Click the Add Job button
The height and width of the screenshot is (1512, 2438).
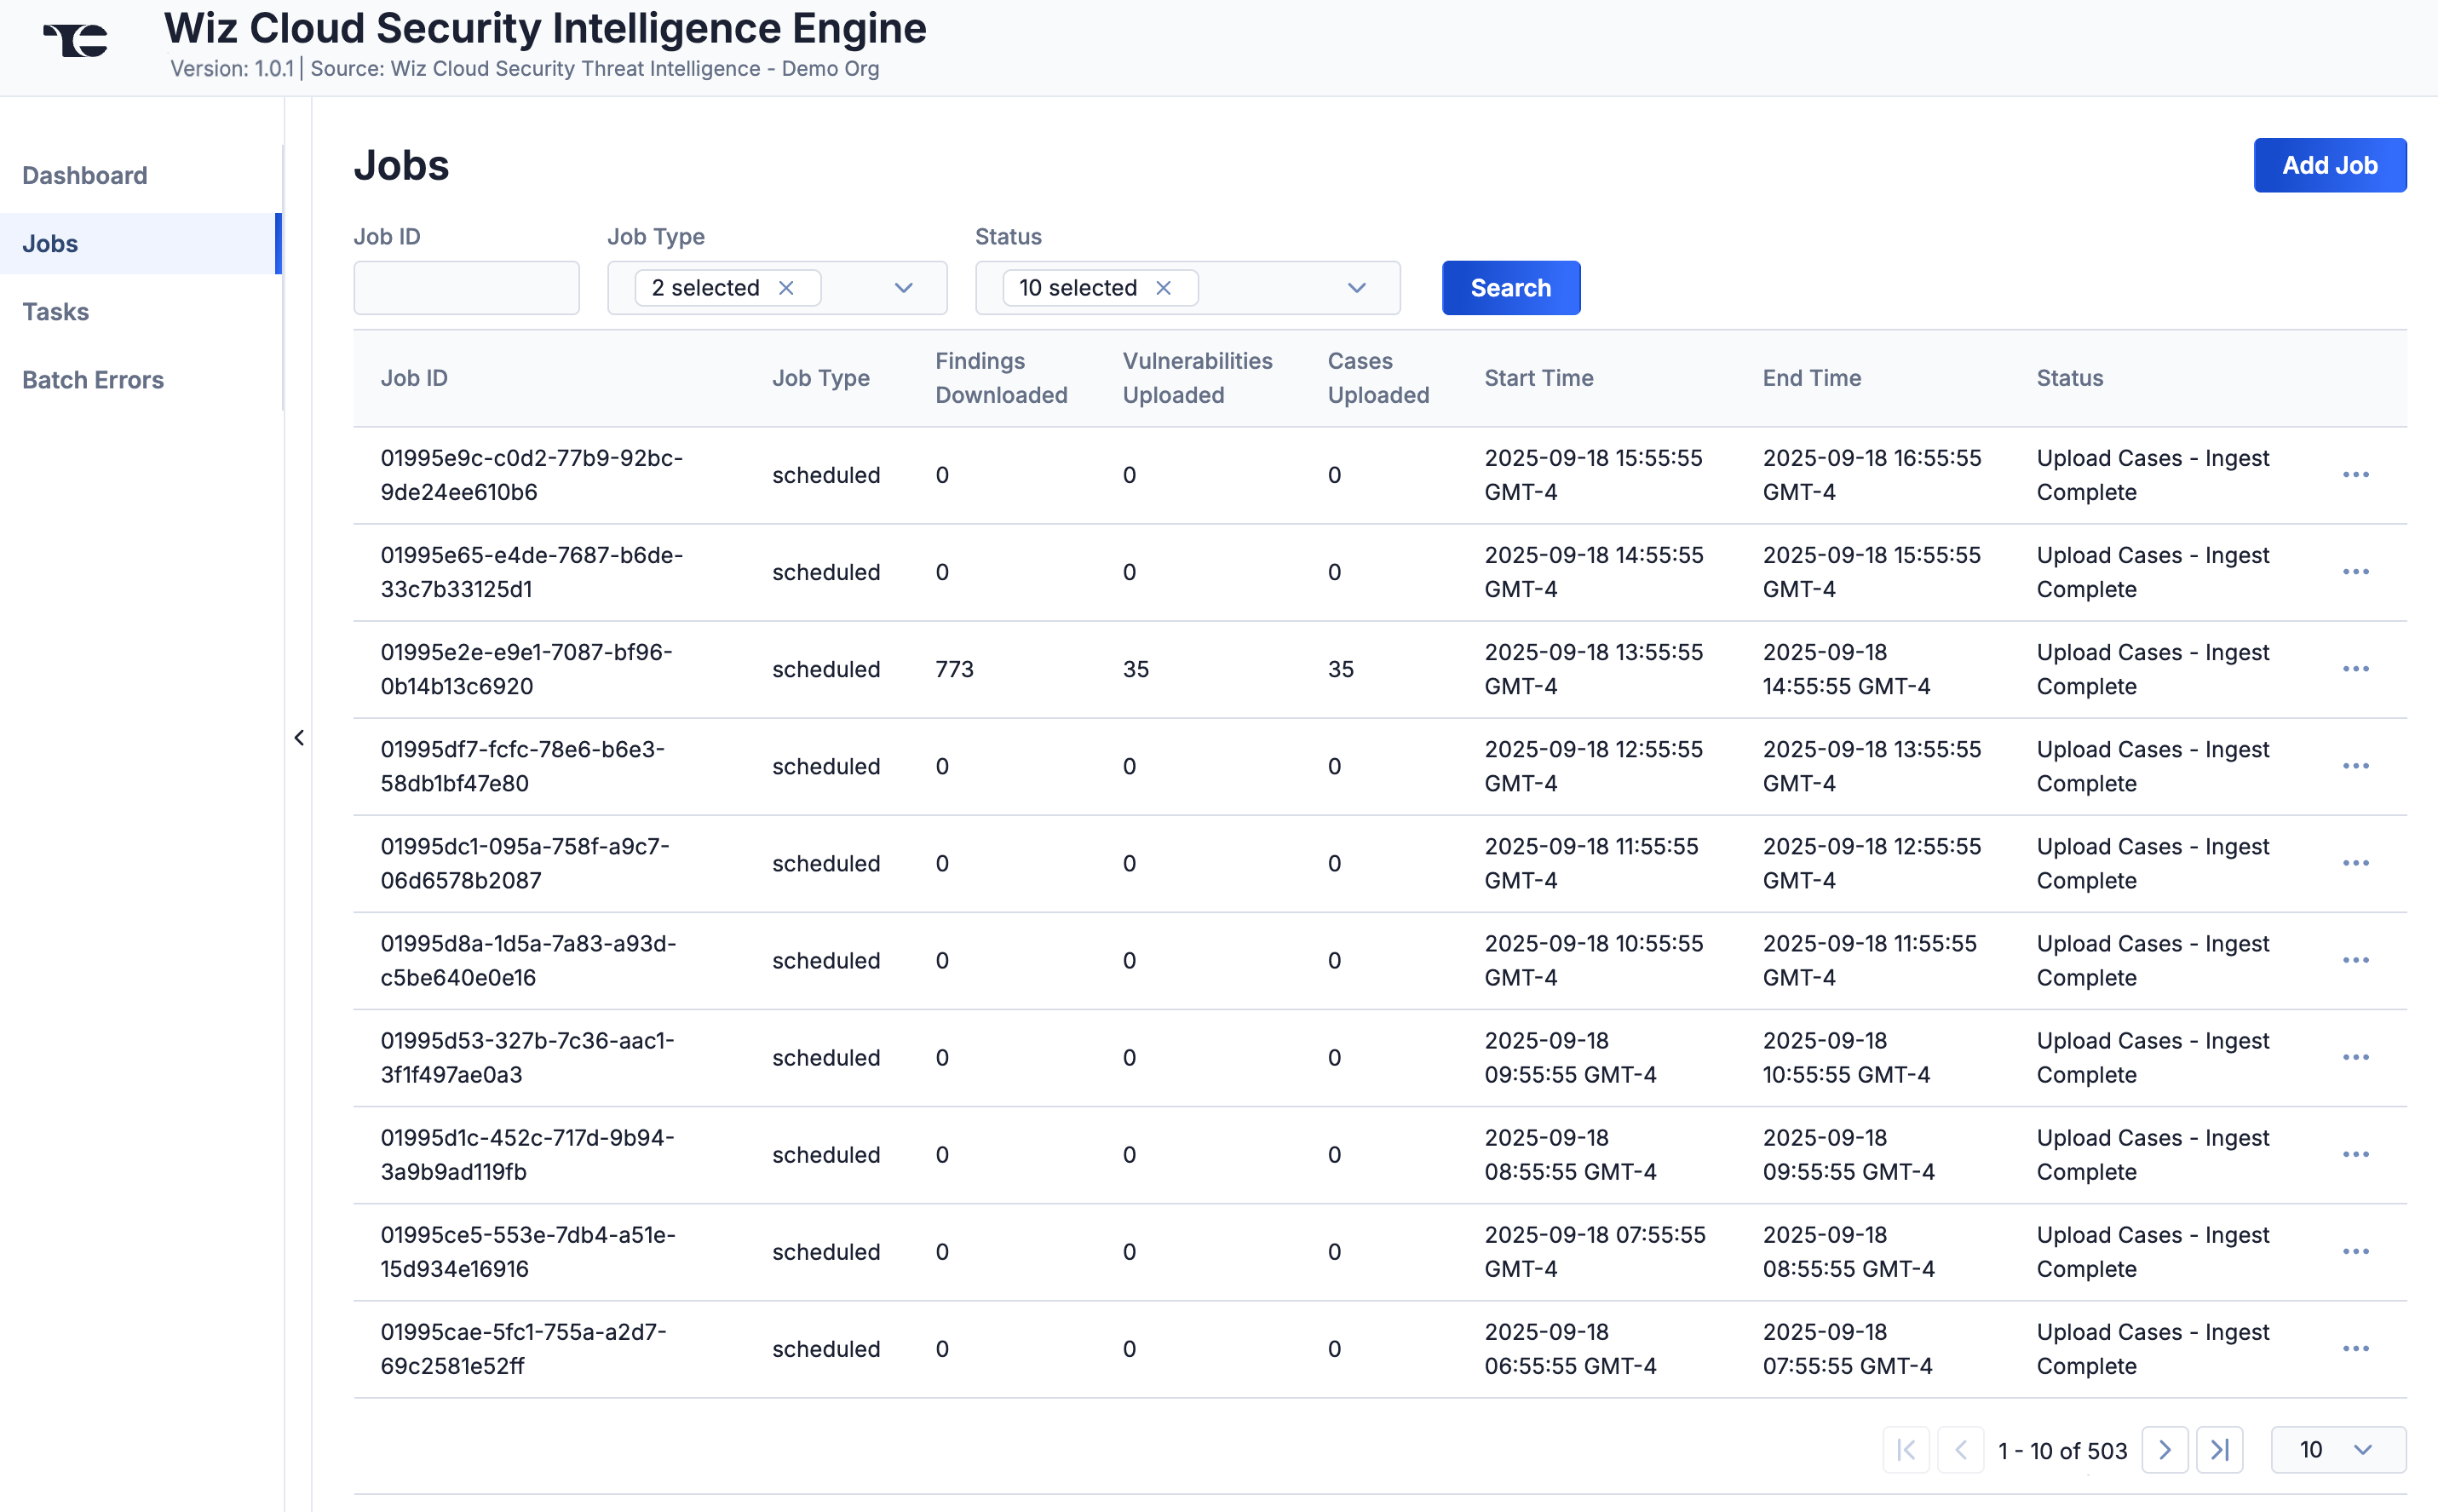(2329, 165)
